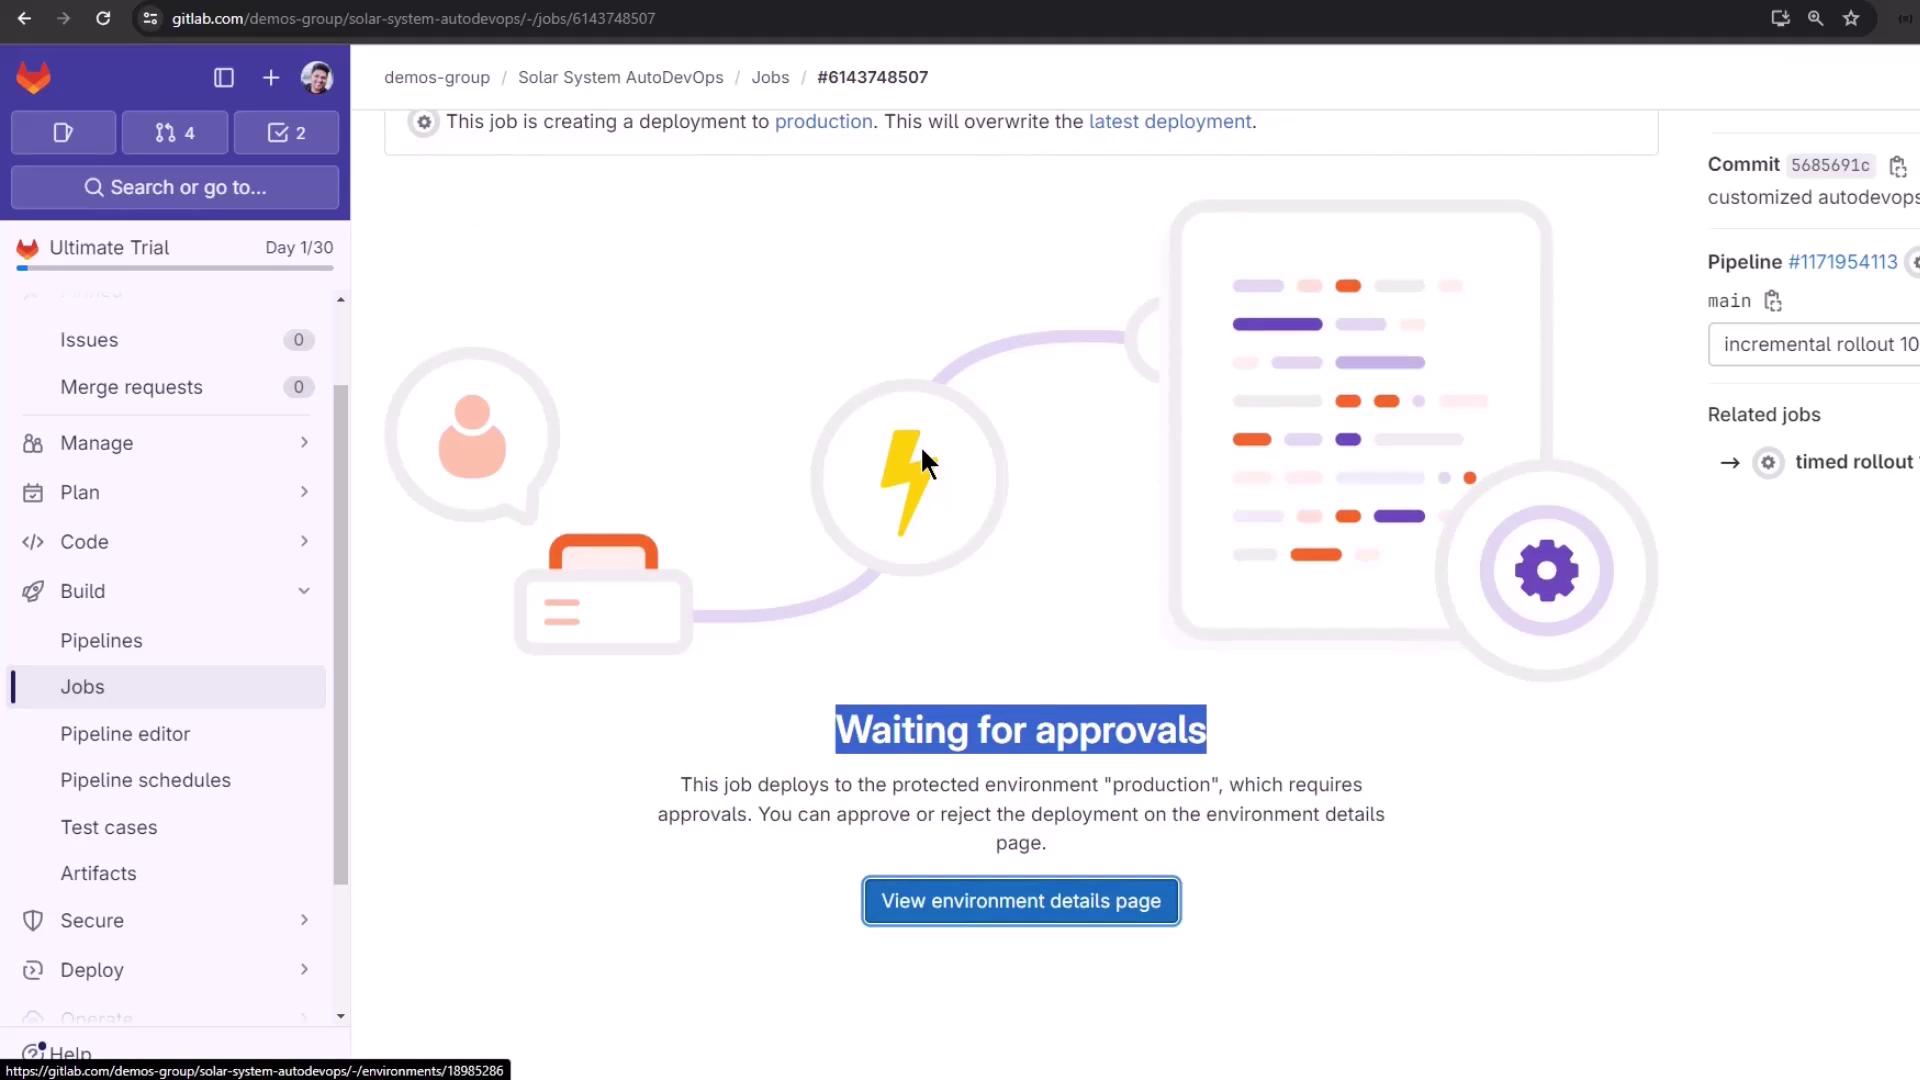1920x1080 pixels.
Task: Toggle the sidebar collapse icon
Action: pos(224,77)
